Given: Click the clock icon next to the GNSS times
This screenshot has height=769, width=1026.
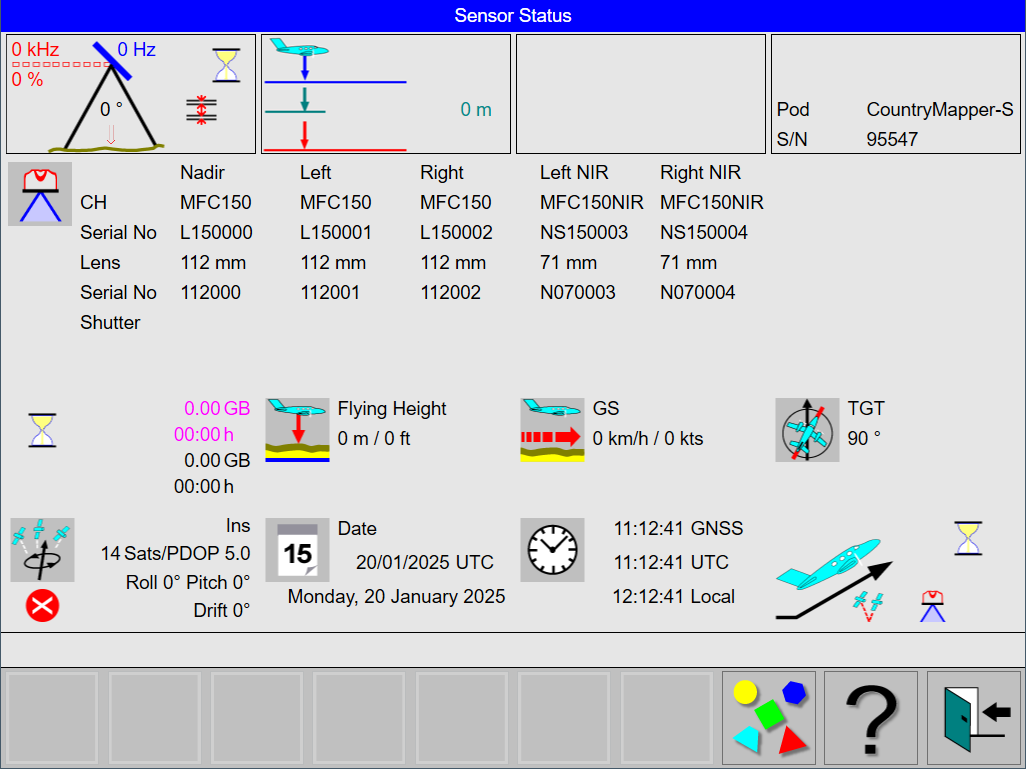Looking at the screenshot, I should (x=553, y=550).
